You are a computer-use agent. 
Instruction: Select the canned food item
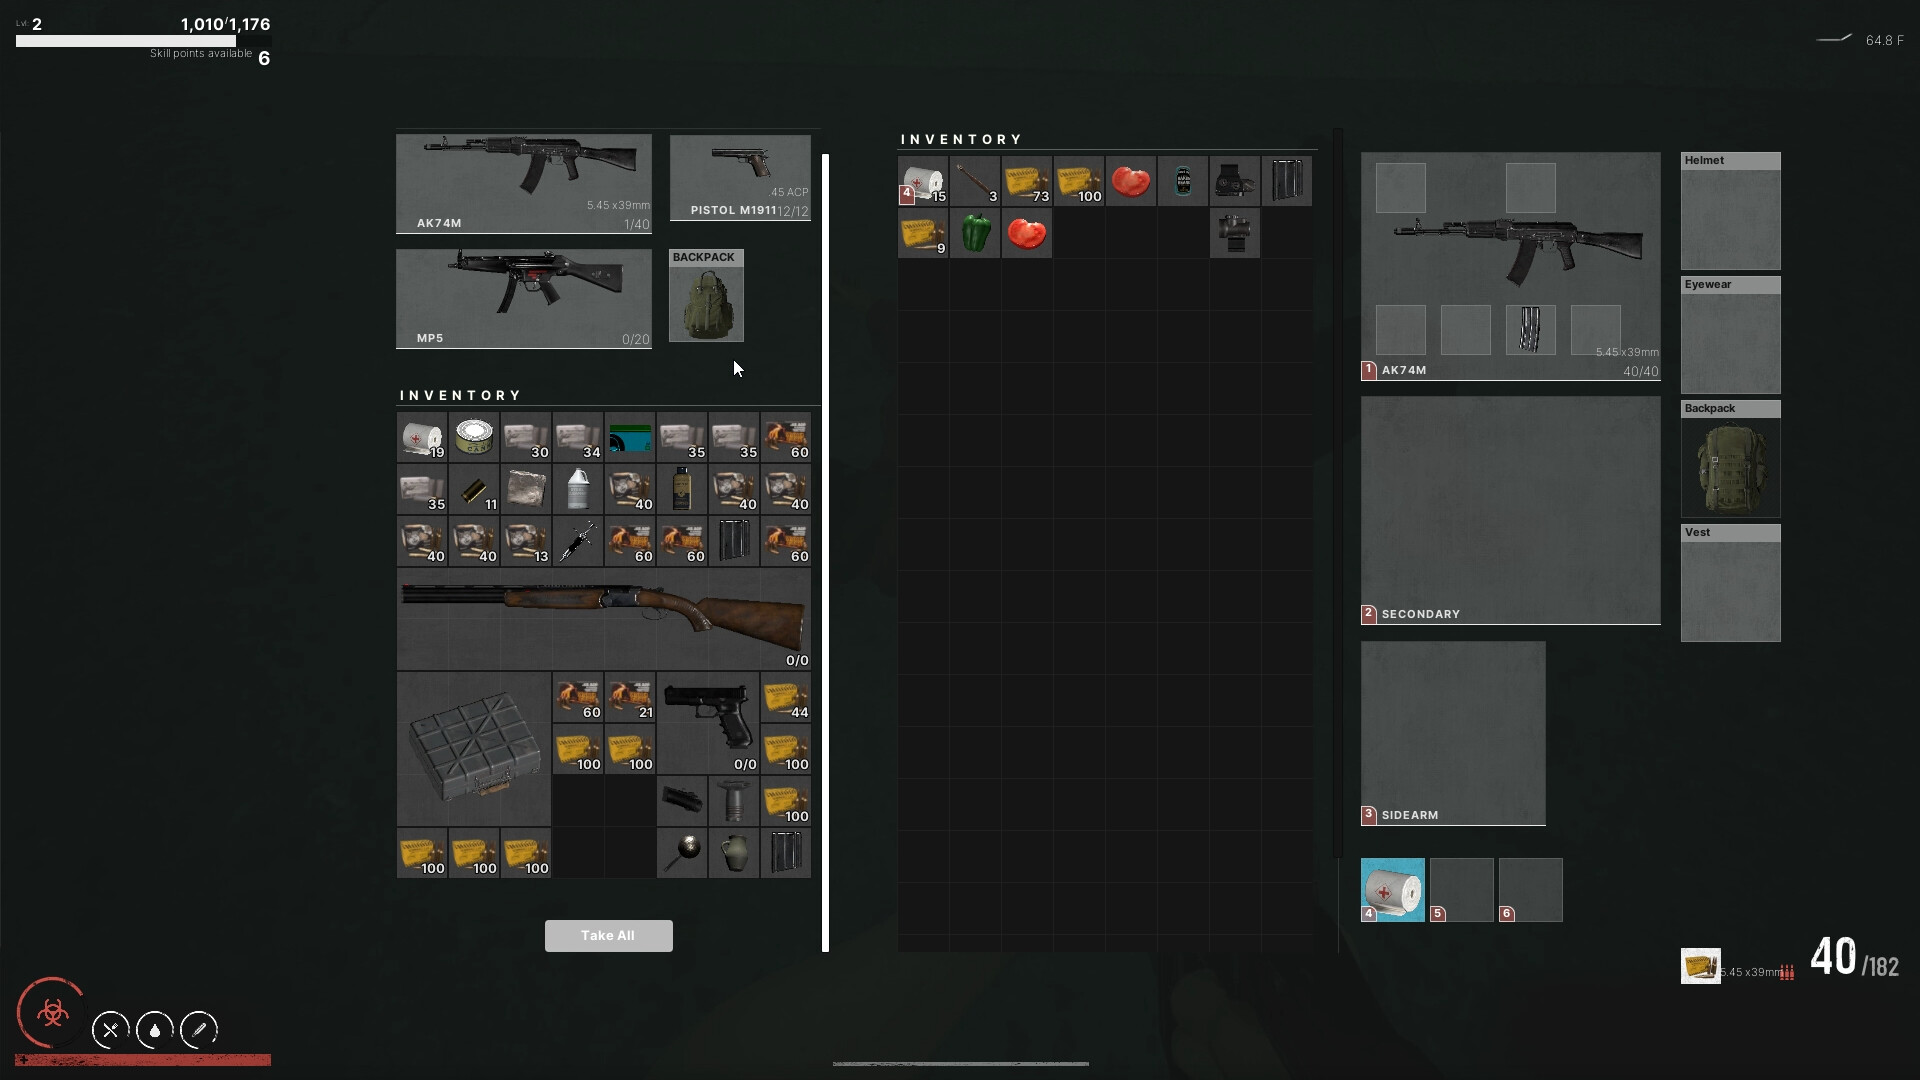(474, 438)
